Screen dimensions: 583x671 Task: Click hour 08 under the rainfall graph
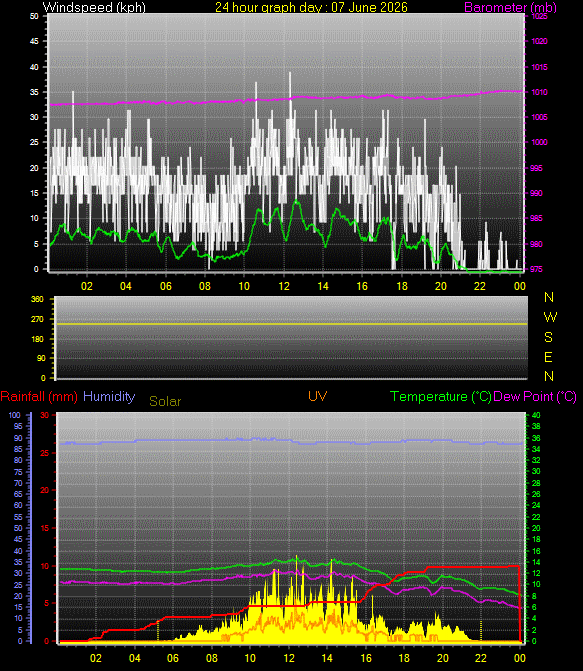point(211,658)
